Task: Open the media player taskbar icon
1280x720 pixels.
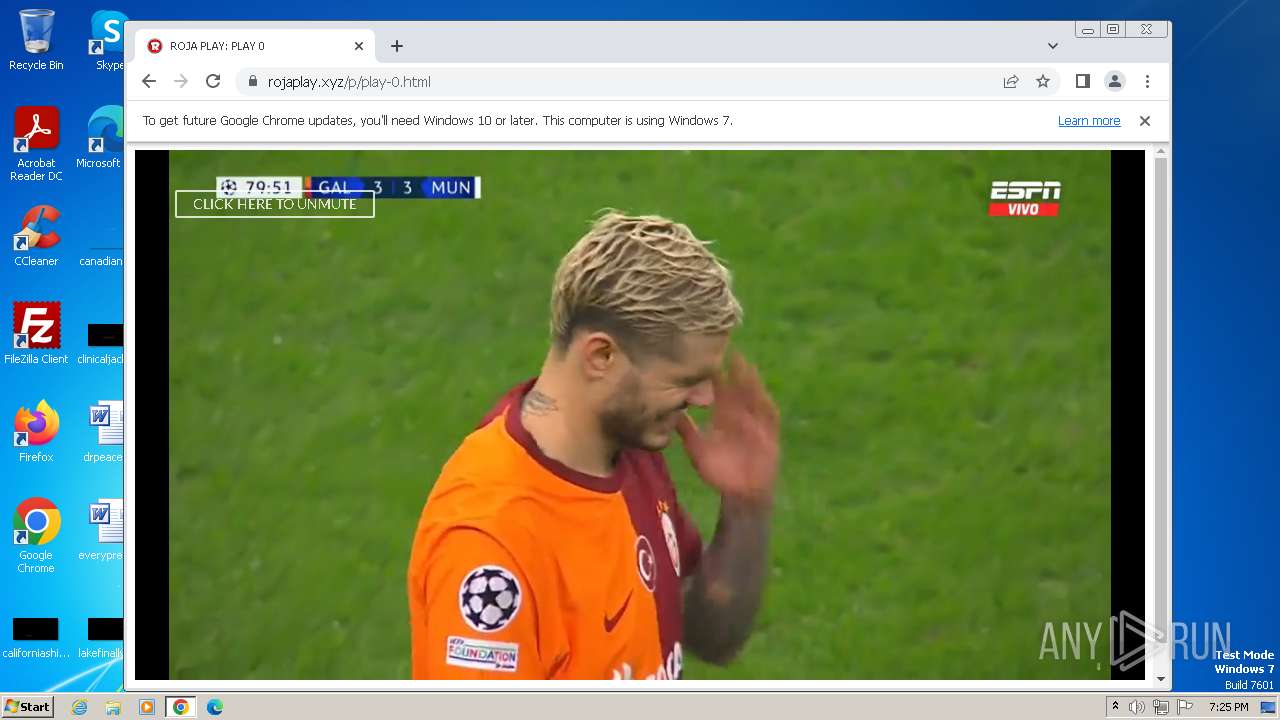Action: point(146,707)
